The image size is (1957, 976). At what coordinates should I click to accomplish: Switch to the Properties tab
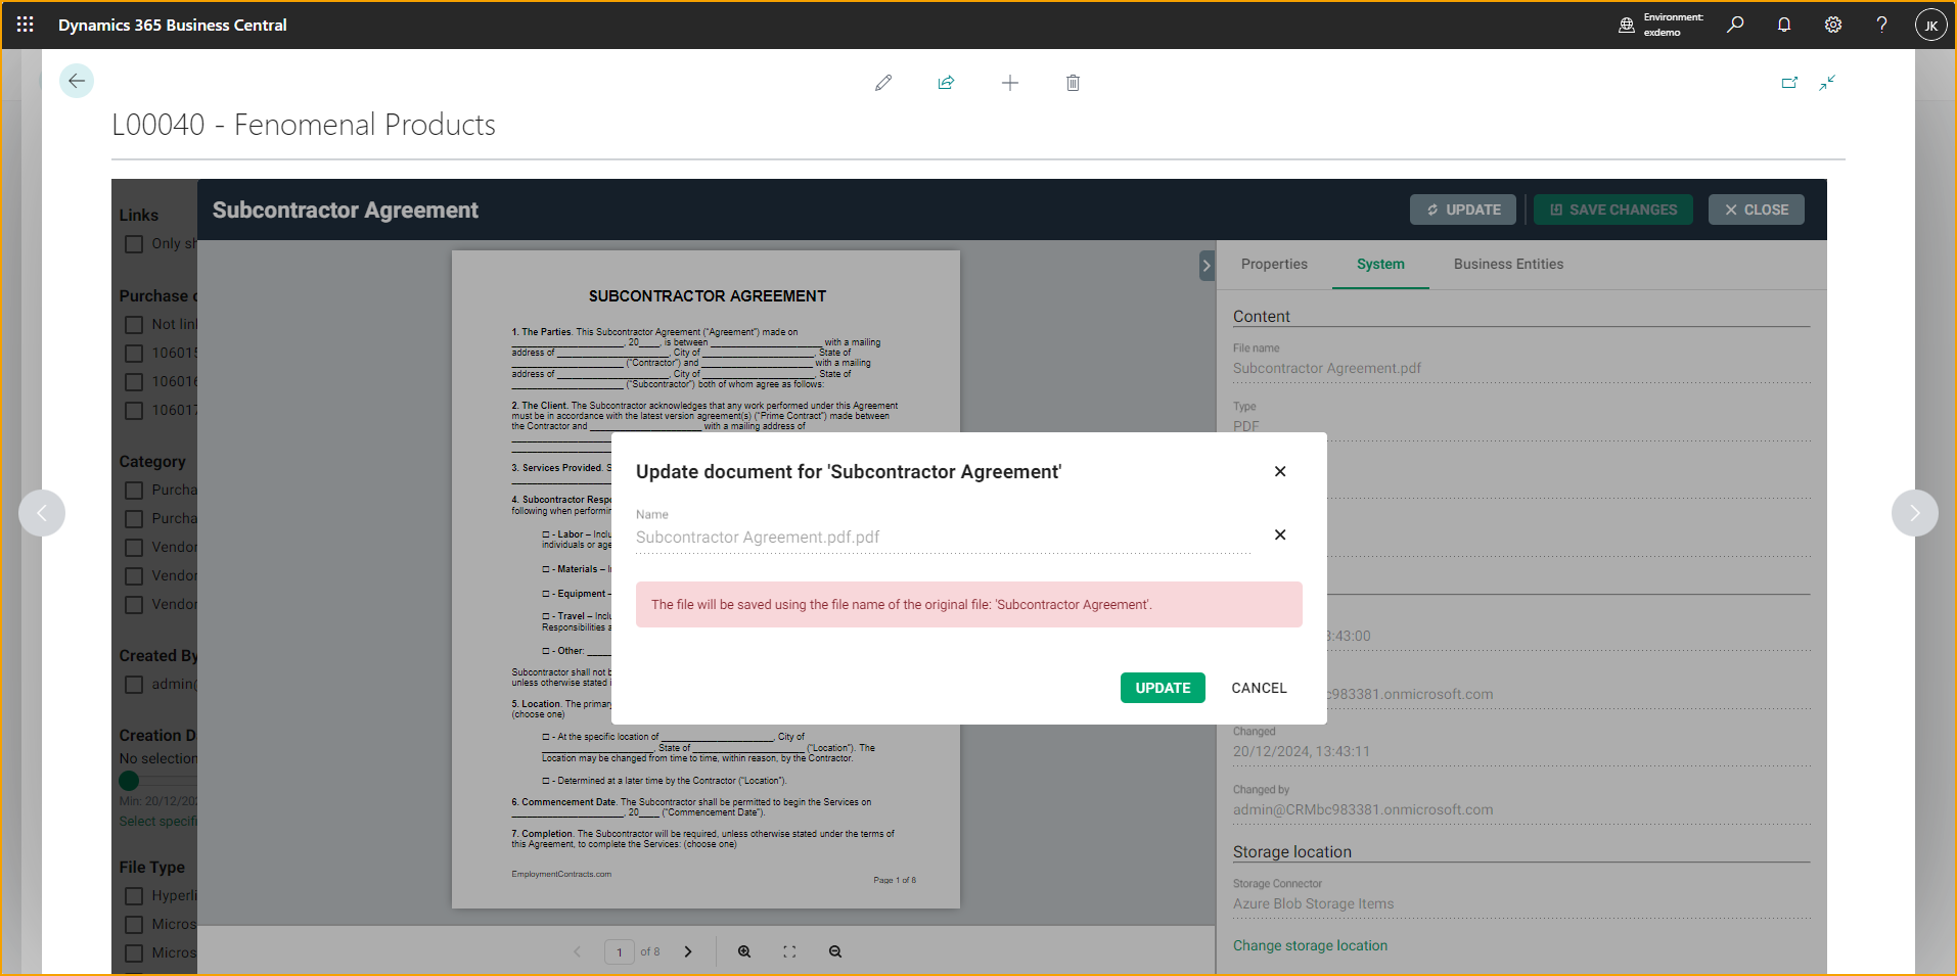(1274, 264)
